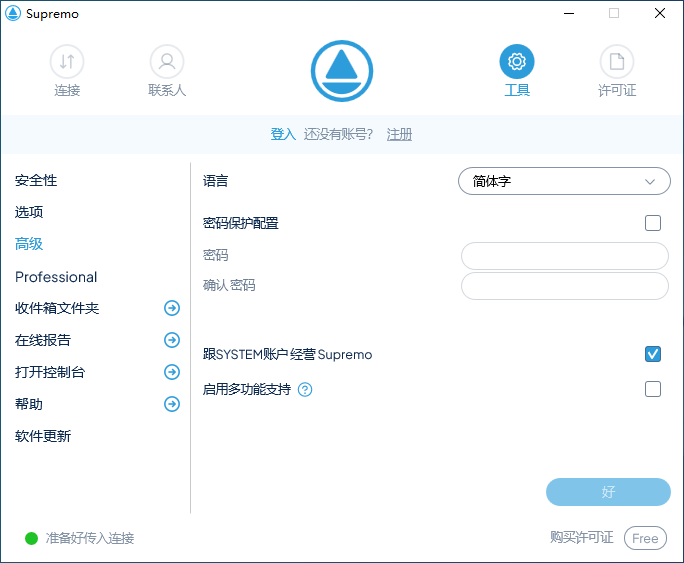This screenshot has width=684, height=563.
Task: Click 准备好传入连接 status text
Action: click(90, 539)
